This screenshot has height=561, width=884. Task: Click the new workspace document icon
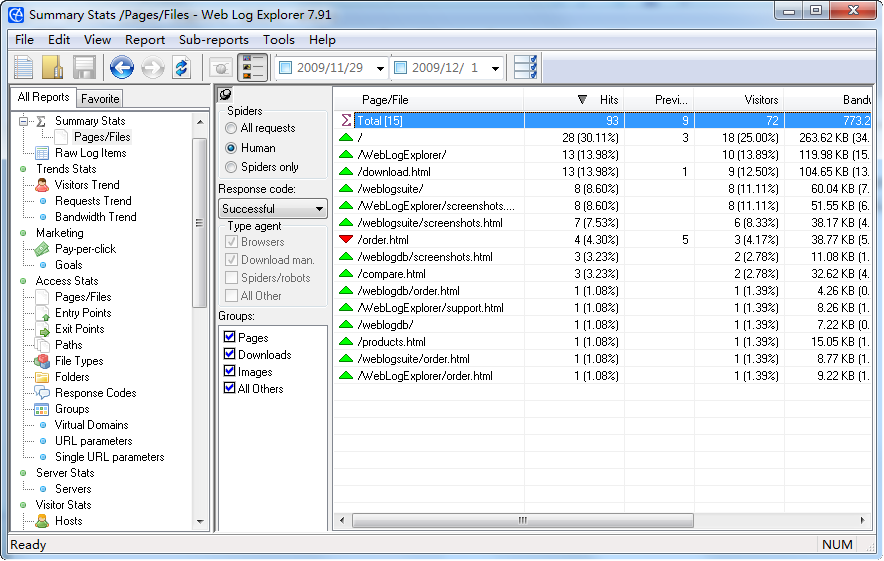click(x=23, y=68)
